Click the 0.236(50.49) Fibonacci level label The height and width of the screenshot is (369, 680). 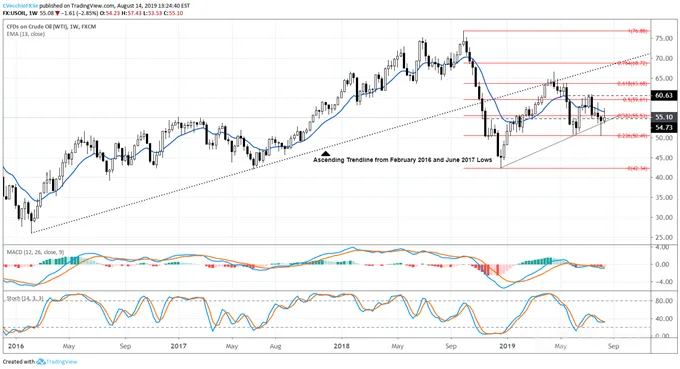tap(632, 136)
